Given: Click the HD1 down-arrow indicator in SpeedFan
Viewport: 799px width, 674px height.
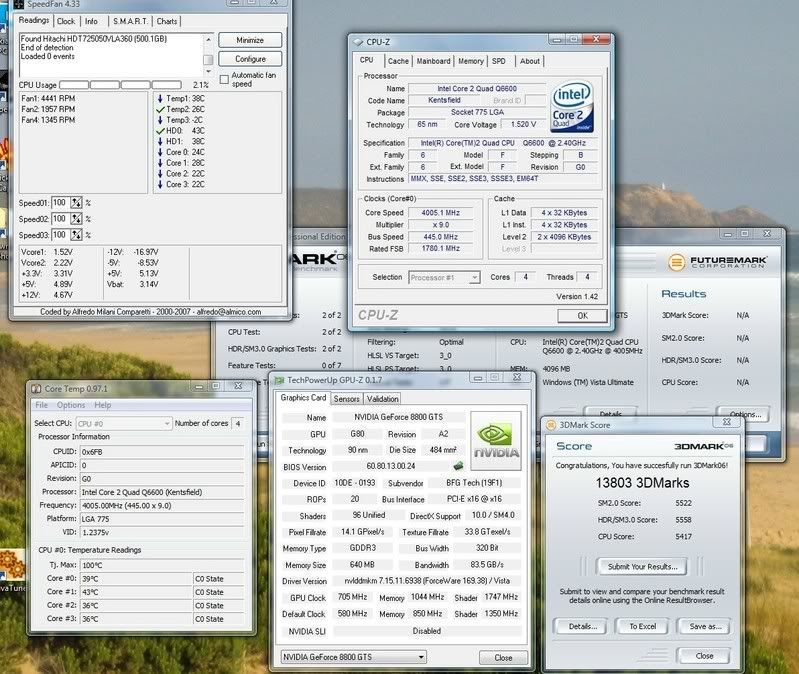Looking at the screenshot, I should (x=160, y=141).
